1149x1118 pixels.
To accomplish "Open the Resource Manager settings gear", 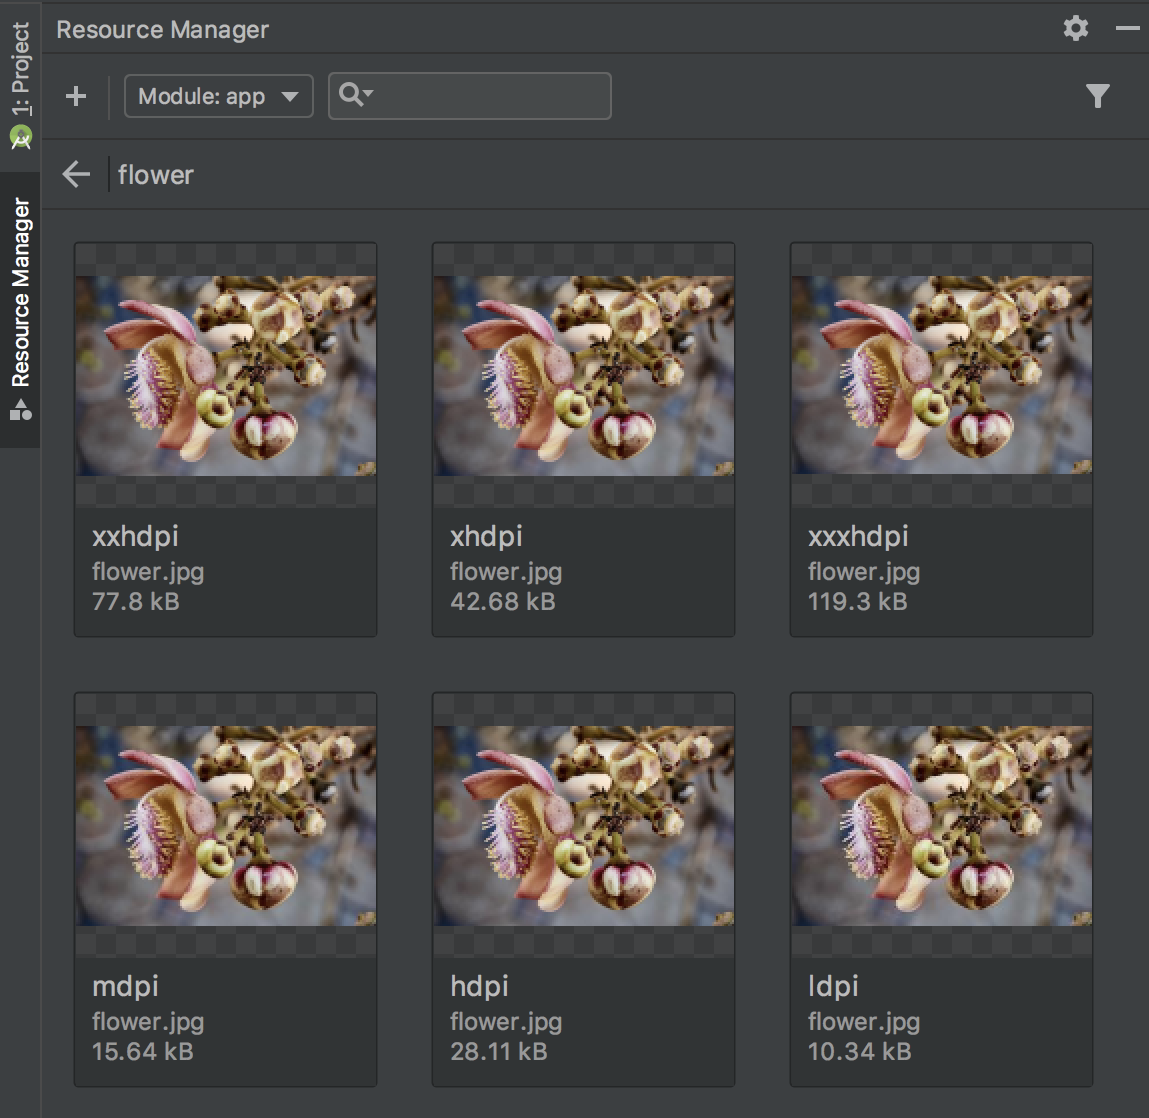I will [x=1075, y=28].
